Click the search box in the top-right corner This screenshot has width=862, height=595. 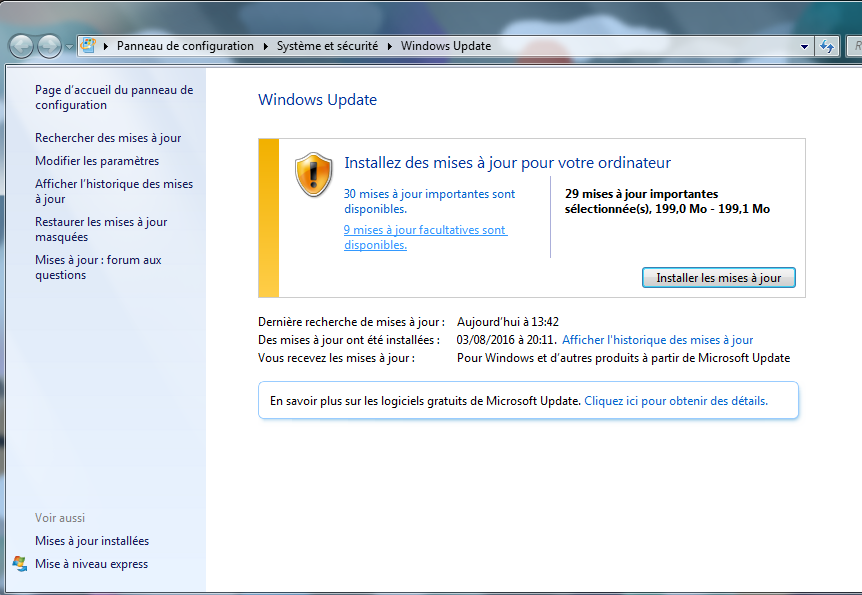[x=855, y=45]
